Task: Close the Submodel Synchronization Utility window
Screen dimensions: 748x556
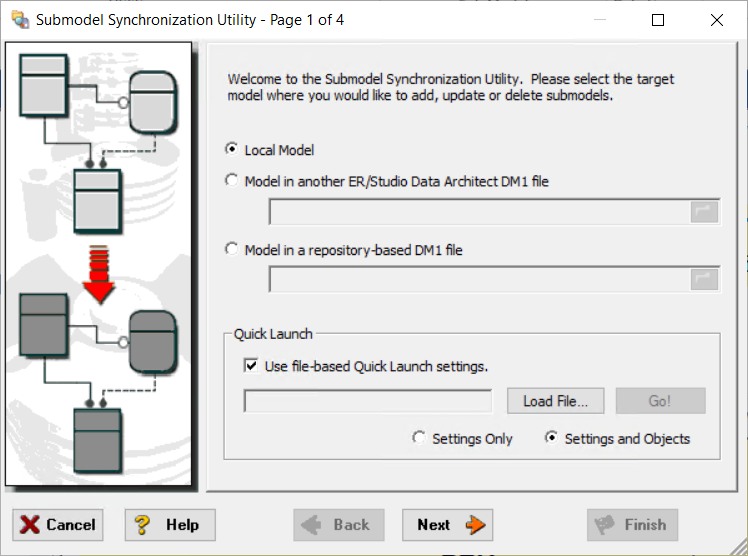Action: click(717, 20)
